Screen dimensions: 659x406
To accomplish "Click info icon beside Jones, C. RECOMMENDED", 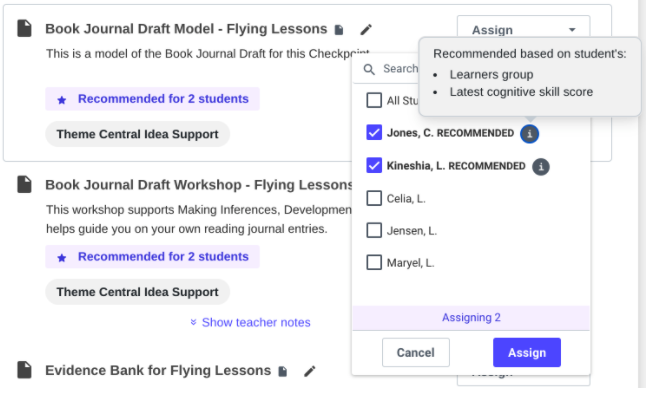I will (530, 133).
